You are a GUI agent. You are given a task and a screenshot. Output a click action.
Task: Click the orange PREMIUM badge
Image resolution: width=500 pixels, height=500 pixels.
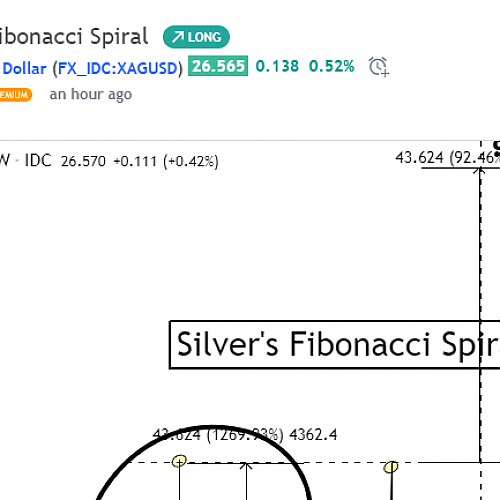[x=15, y=95]
